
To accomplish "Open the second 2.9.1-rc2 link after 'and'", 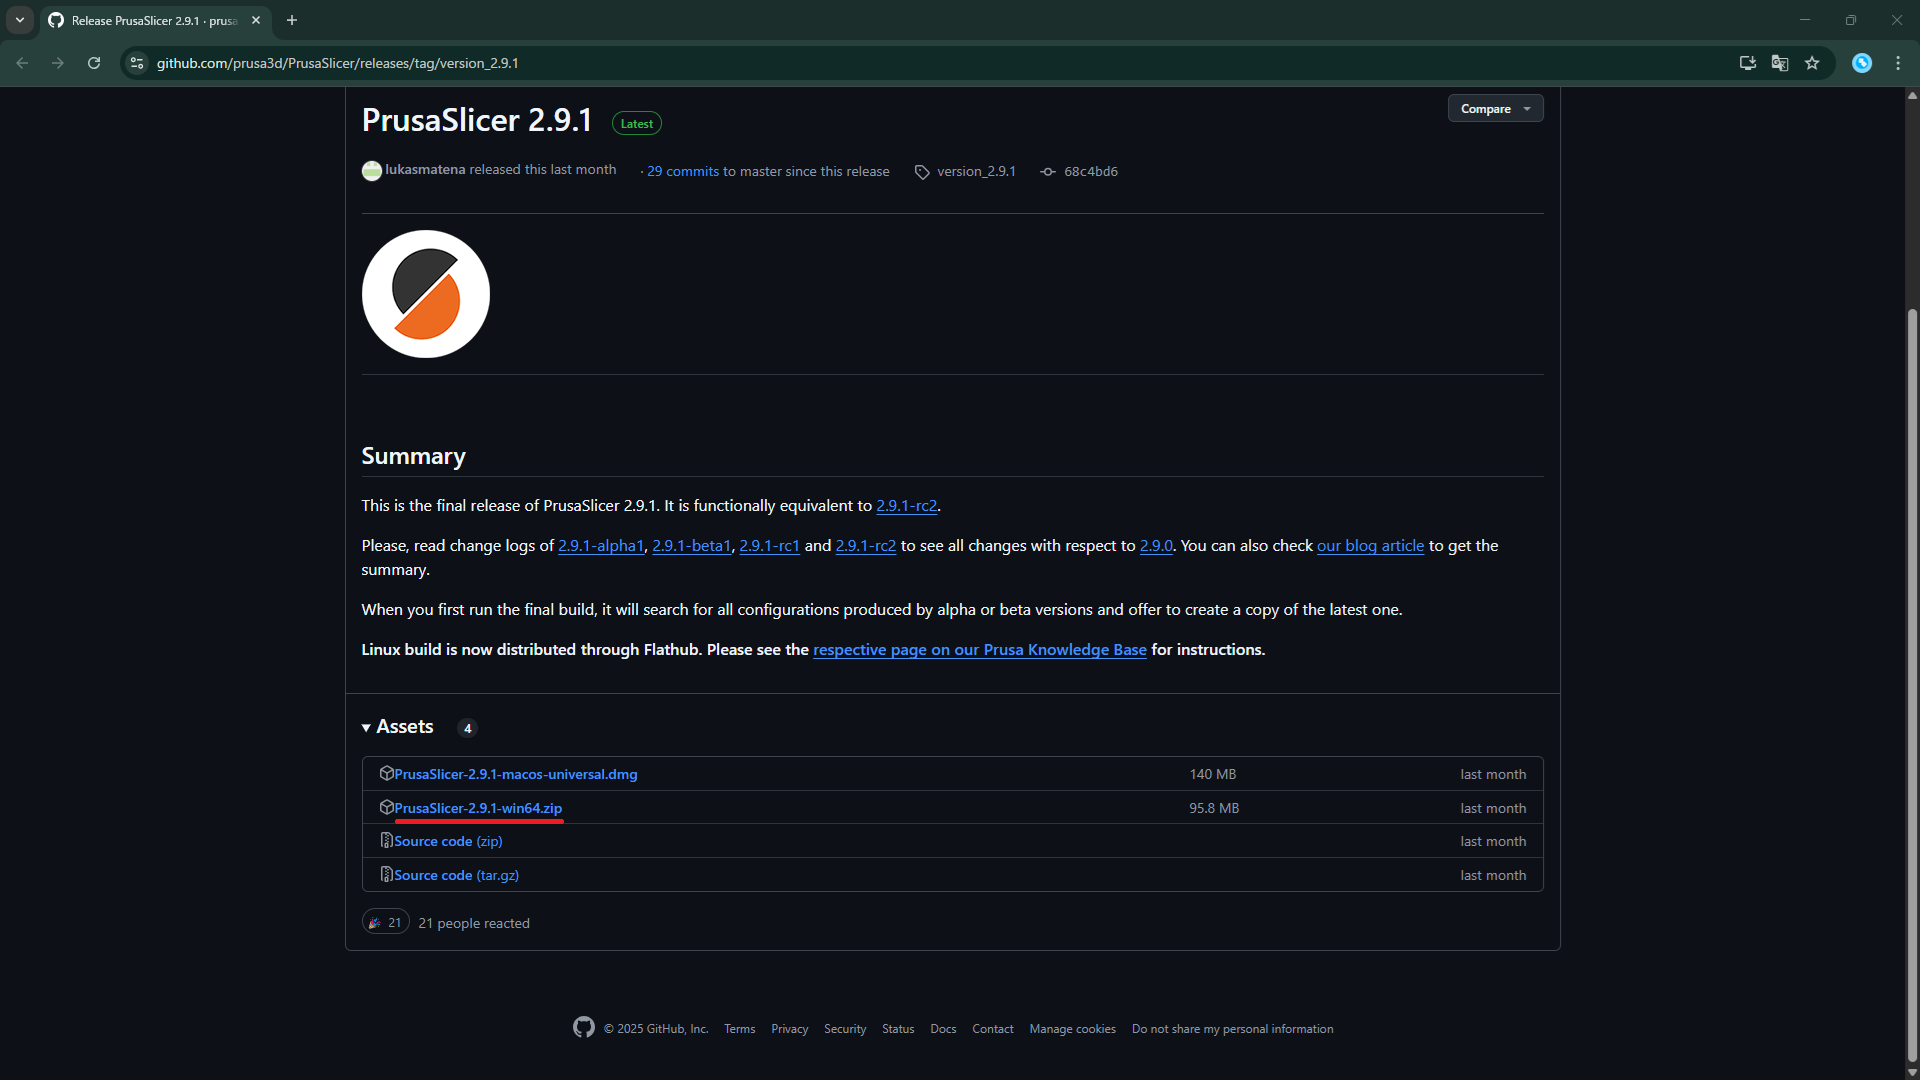I will [x=866, y=546].
